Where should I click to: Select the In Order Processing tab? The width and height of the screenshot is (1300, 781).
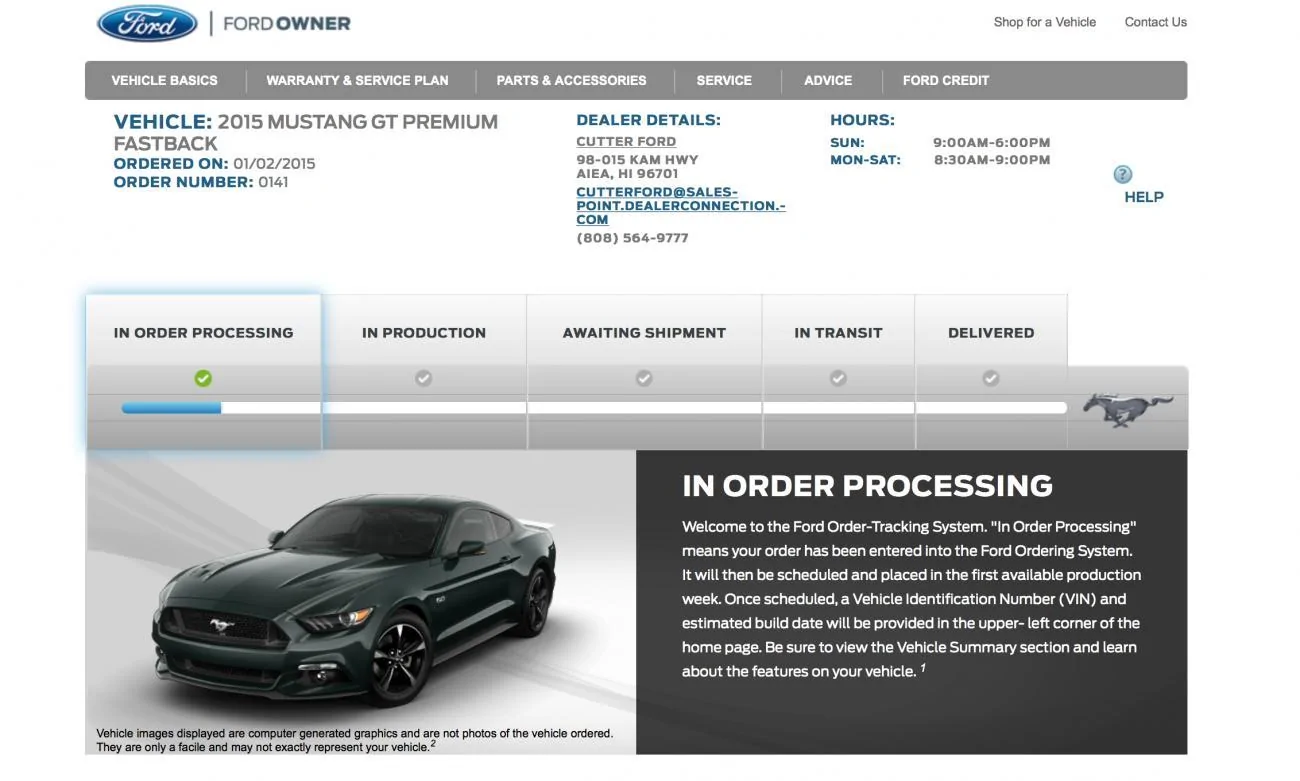click(204, 333)
